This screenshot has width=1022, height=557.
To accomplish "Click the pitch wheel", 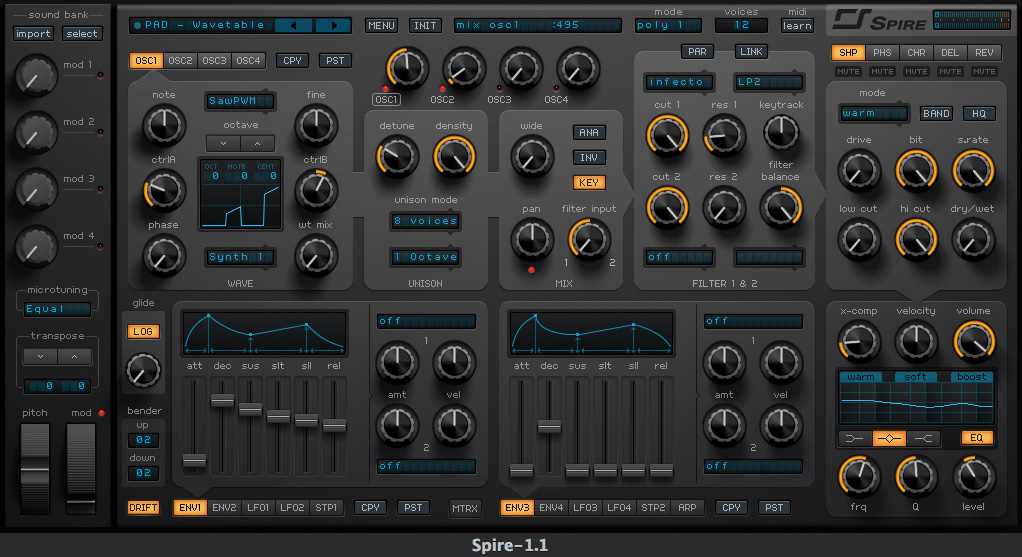I will (35, 469).
